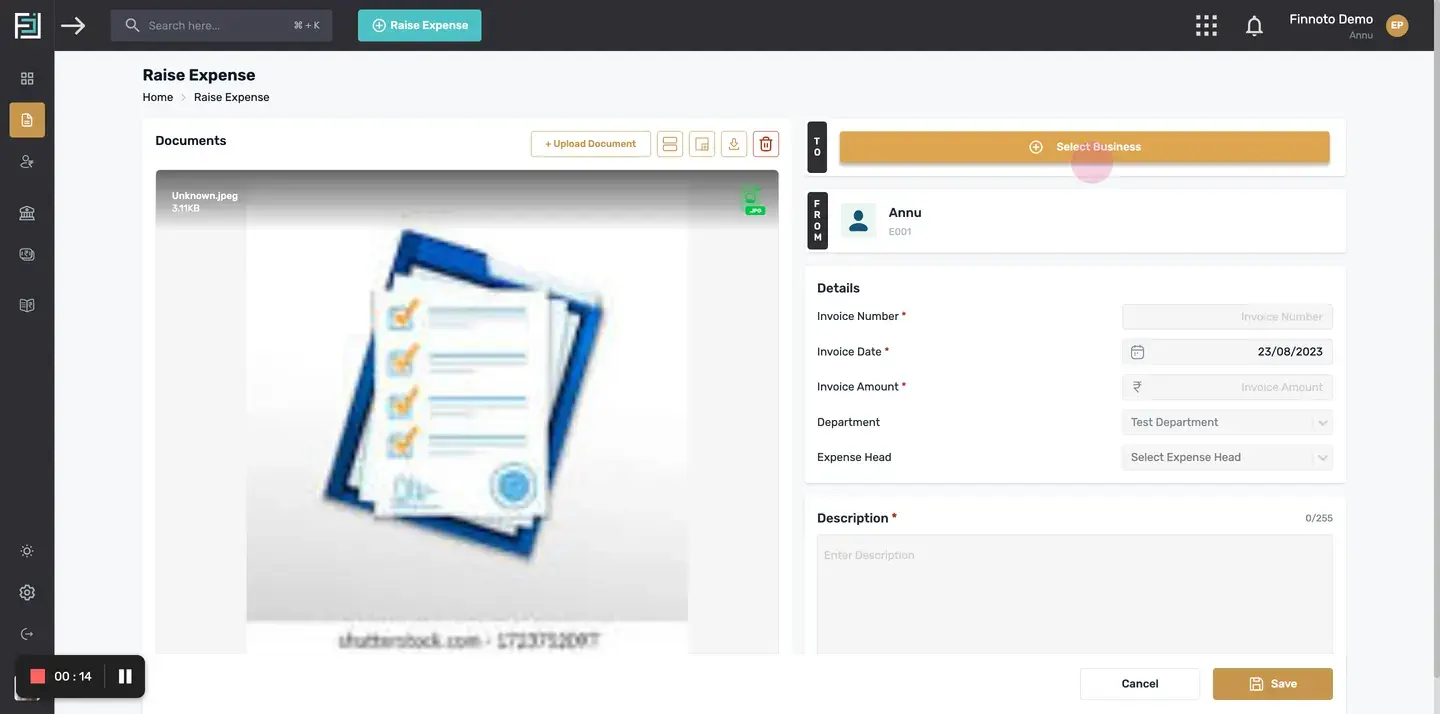The width and height of the screenshot is (1440, 714).
Task: Click the Cancel button
Action: click(x=1140, y=684)
